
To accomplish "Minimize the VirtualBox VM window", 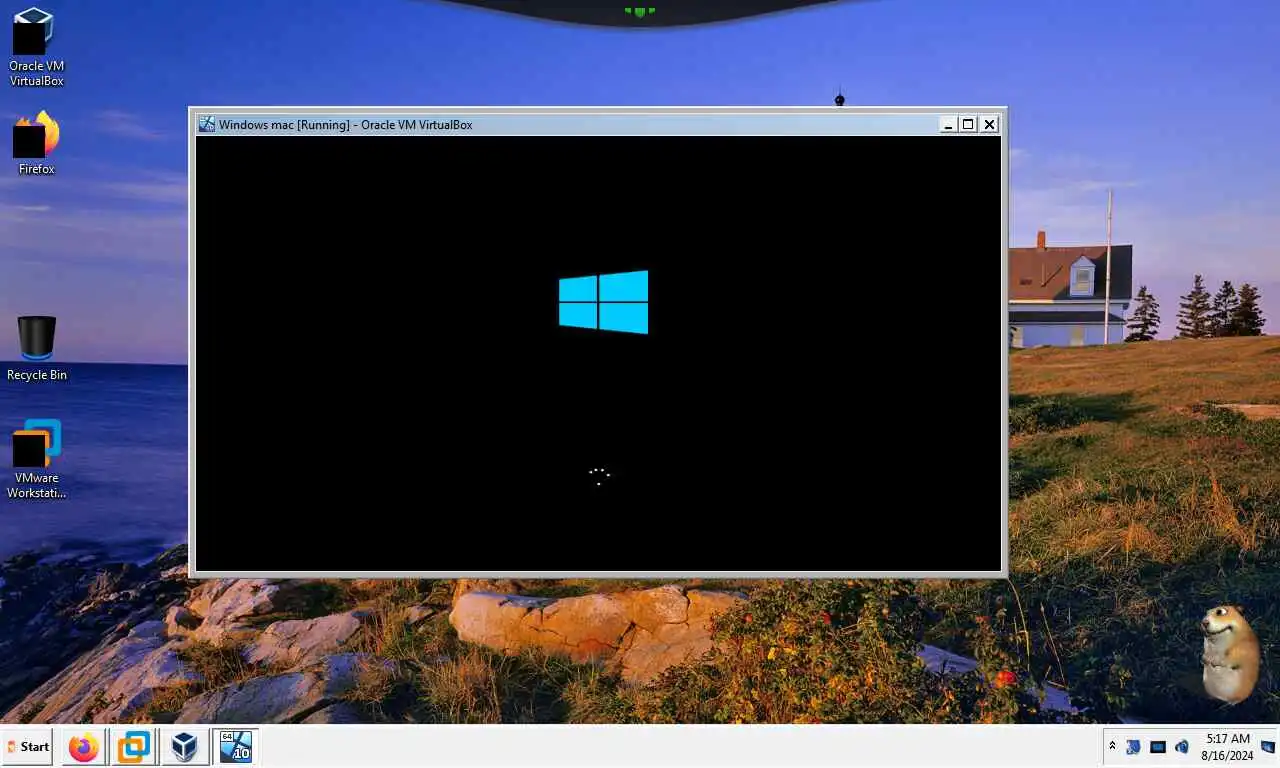I will (x=948, y=124).
